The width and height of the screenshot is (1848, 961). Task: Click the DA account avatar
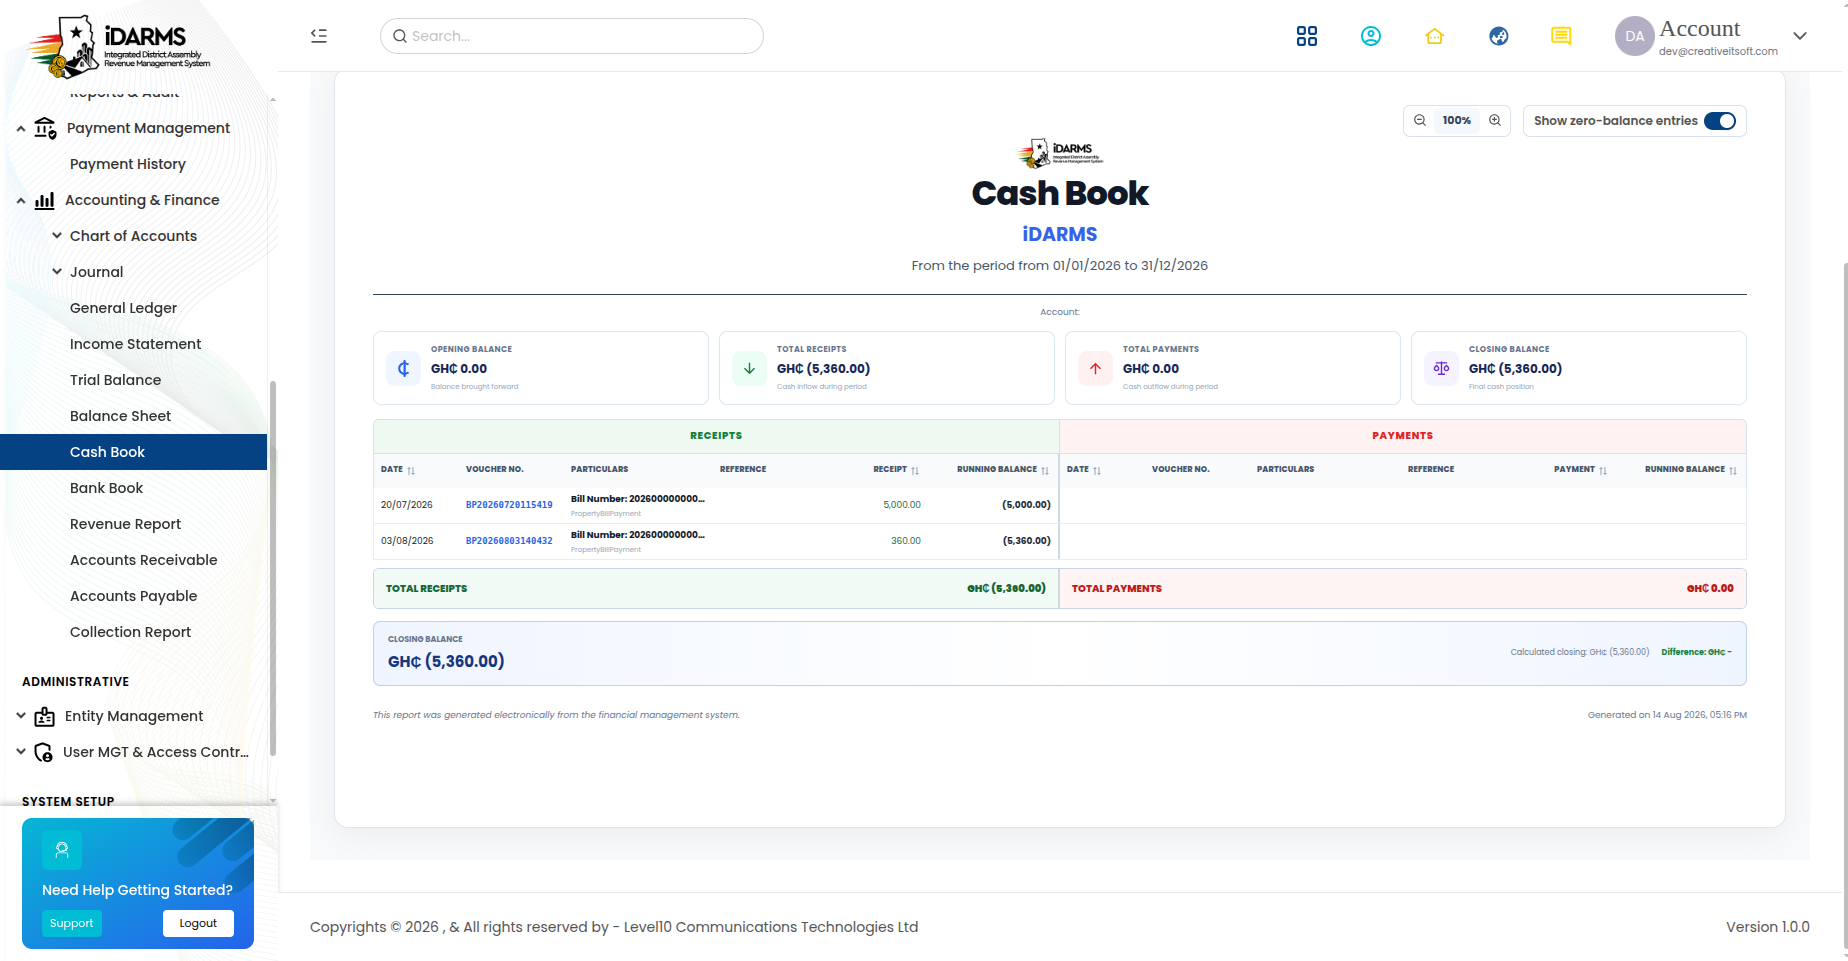[1635, 36]
